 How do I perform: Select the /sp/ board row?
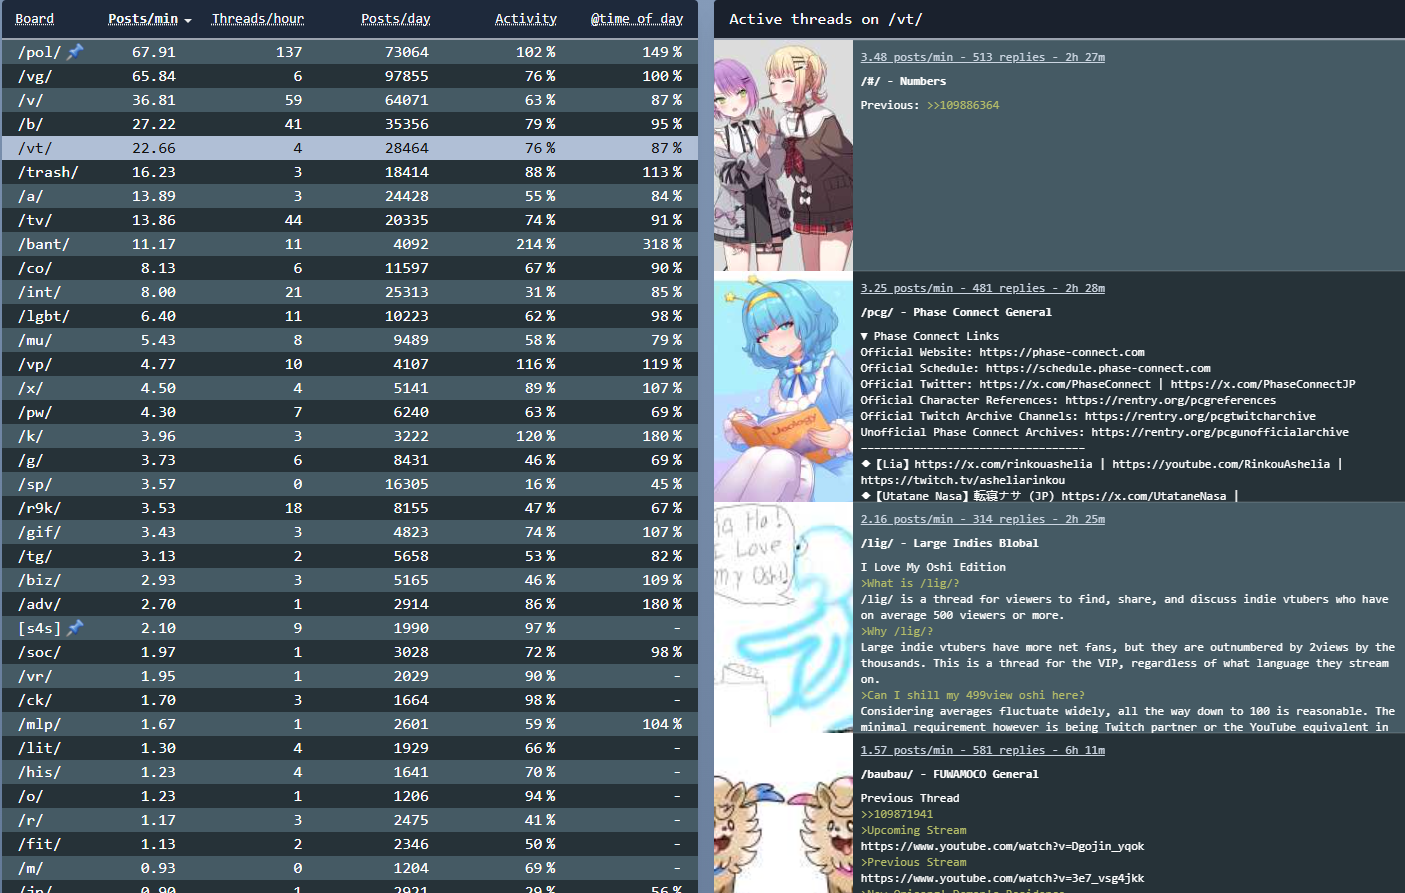[x=350, y=484]
